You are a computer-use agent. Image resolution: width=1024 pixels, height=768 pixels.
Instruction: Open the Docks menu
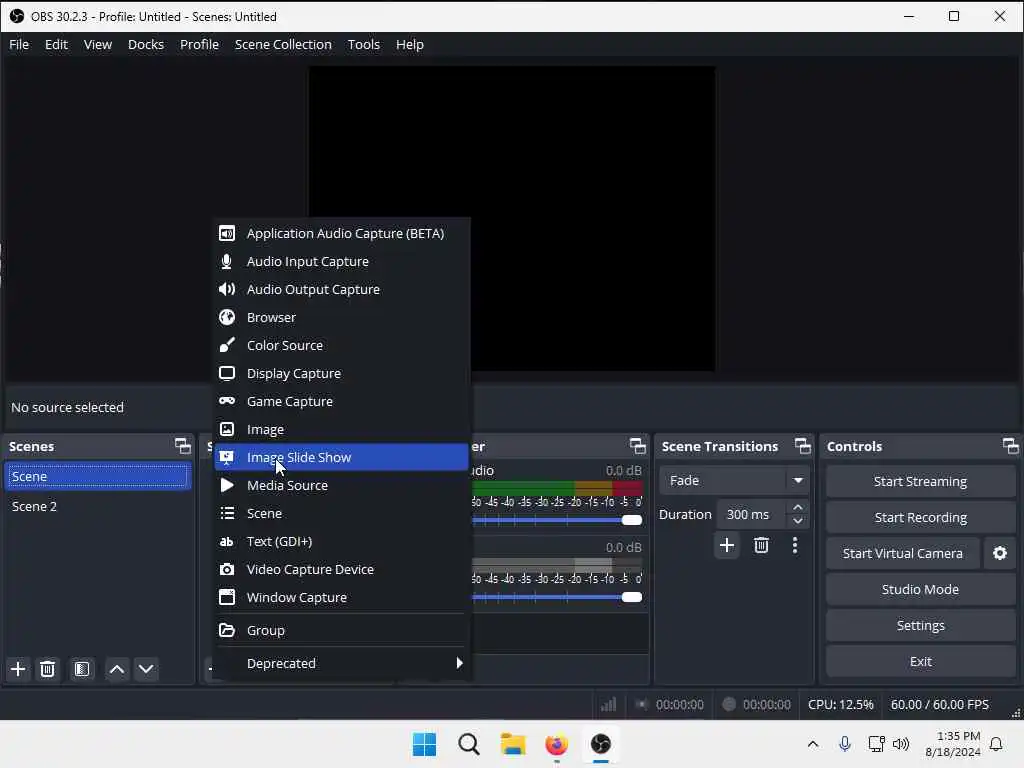pyautogui.click(x=146, y=44)
